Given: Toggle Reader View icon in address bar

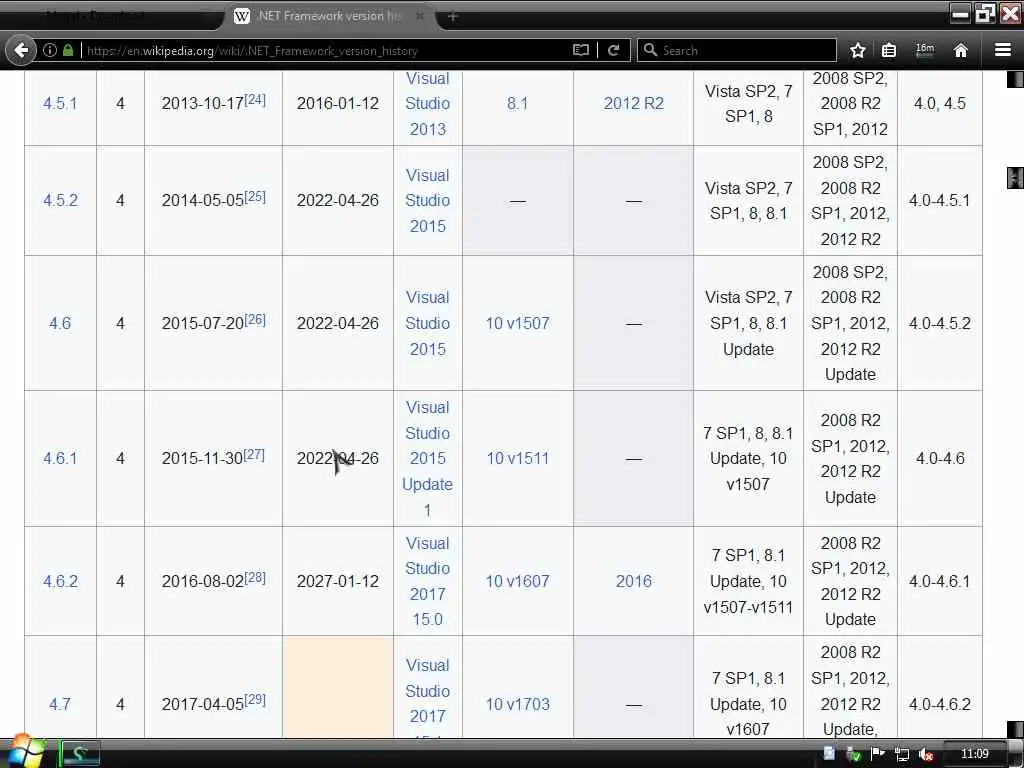Looking at the screenshot, I should point(581,50).
